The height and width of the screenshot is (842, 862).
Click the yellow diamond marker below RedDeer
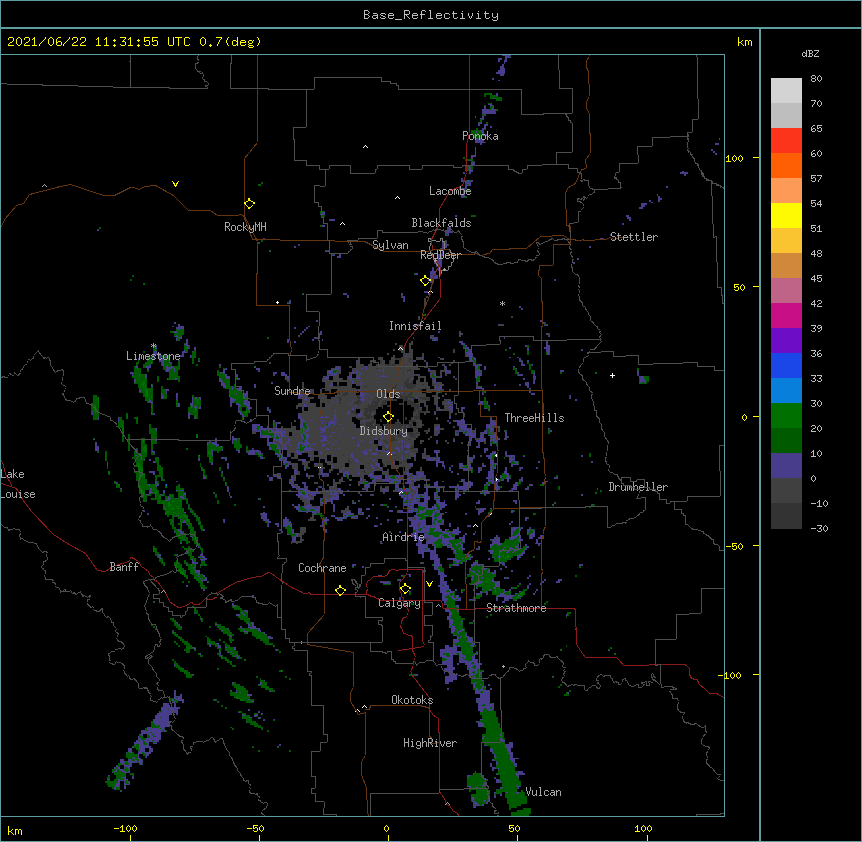coord(425,281)
